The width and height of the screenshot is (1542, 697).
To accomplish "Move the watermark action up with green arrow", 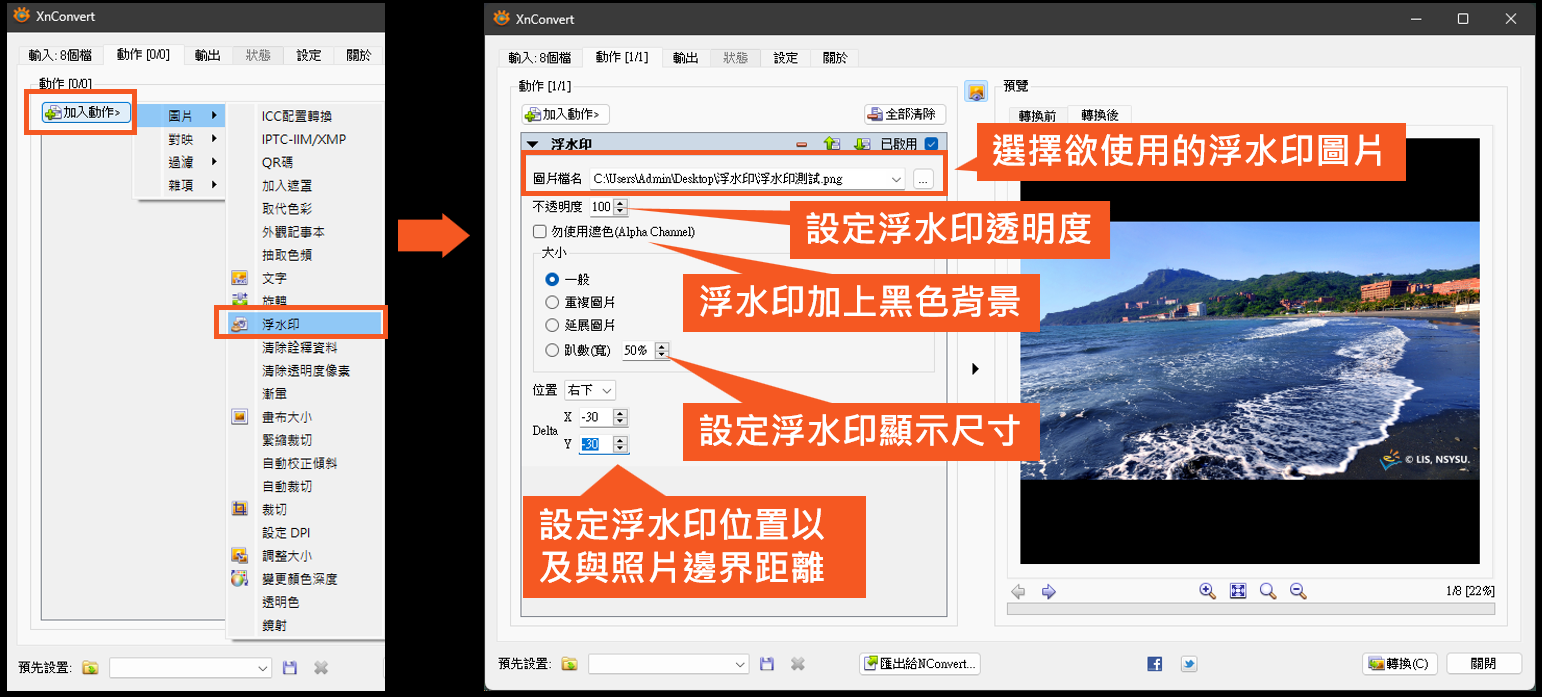I will point(831,143).
